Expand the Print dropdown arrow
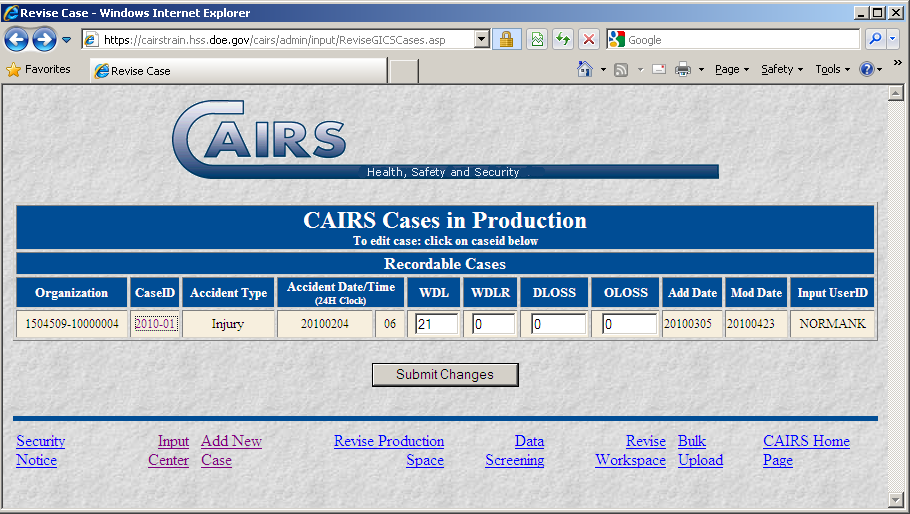 (x=701, y=70)
